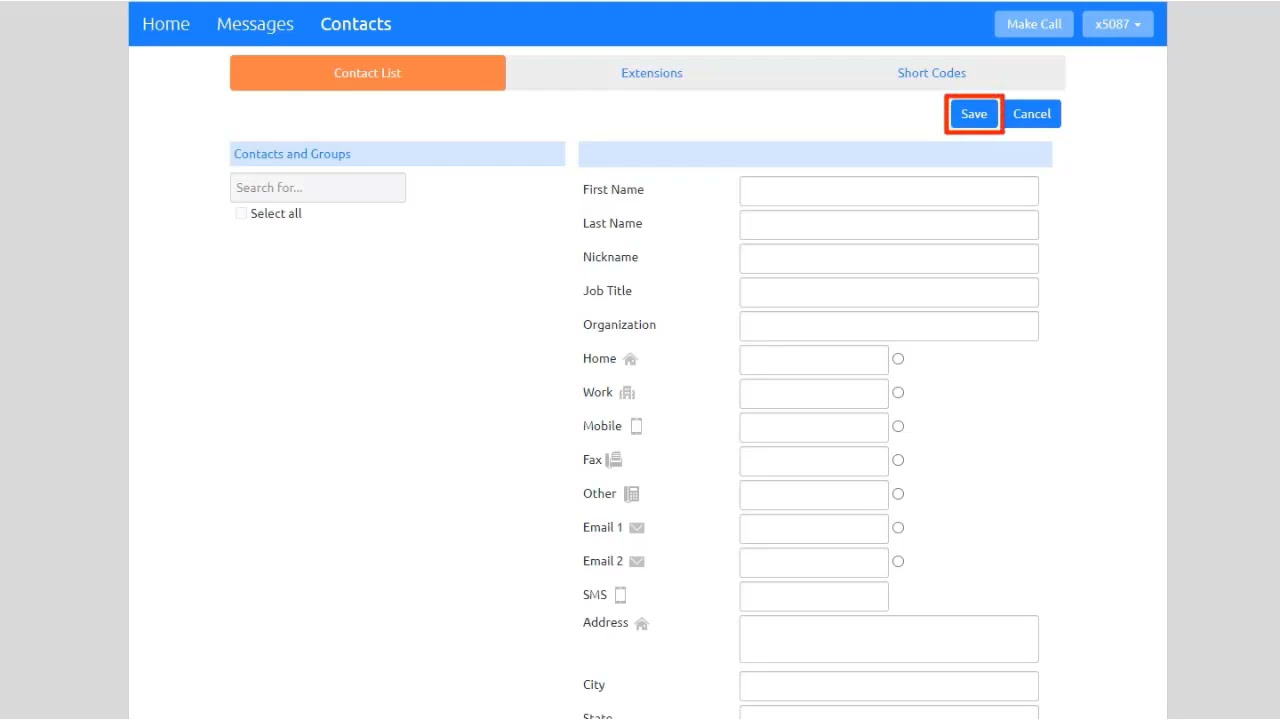Image resolution: width=1280 pixels, height=720 pixels.
Task: Click the envelope icon beside Email 2
Action: point(636,562)
